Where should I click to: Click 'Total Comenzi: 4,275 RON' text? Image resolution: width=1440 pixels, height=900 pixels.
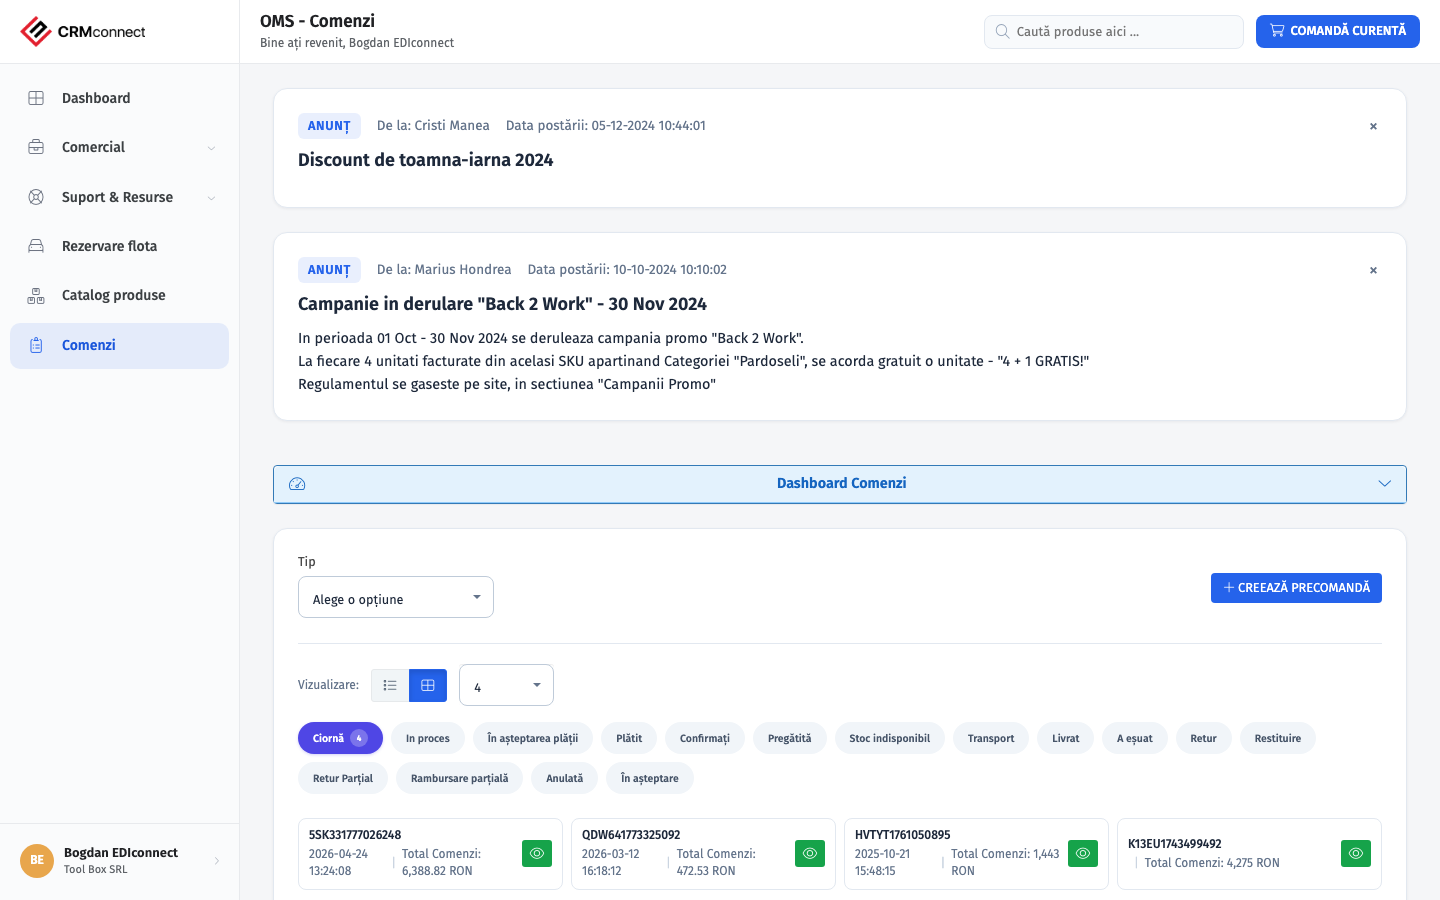1212,863
